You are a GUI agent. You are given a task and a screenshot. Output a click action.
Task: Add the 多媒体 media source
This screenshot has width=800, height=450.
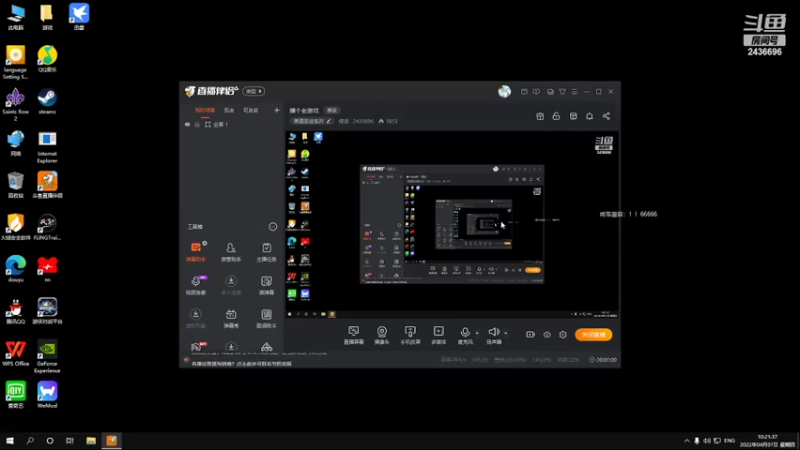coord(439,335)
